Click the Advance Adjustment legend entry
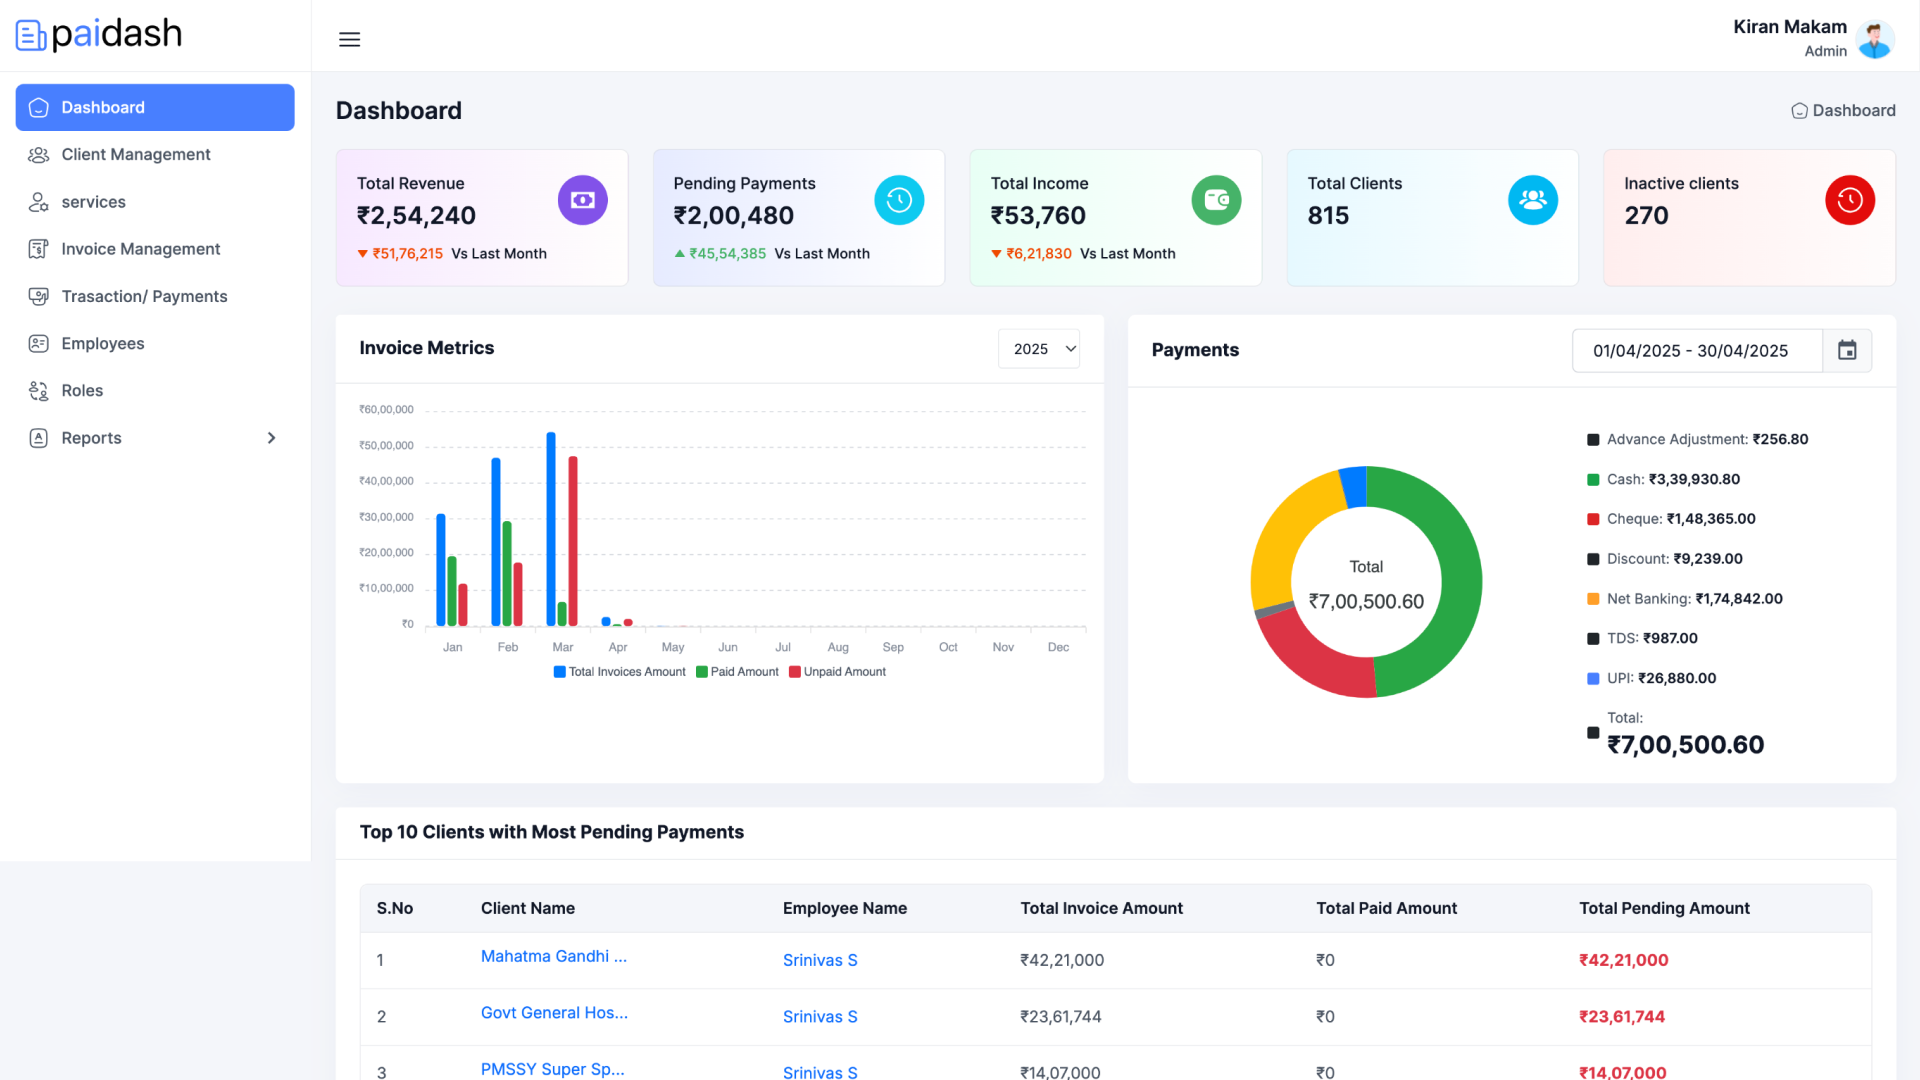The height and width of the screenshot is (1080, 1920). pos(1698,440)
